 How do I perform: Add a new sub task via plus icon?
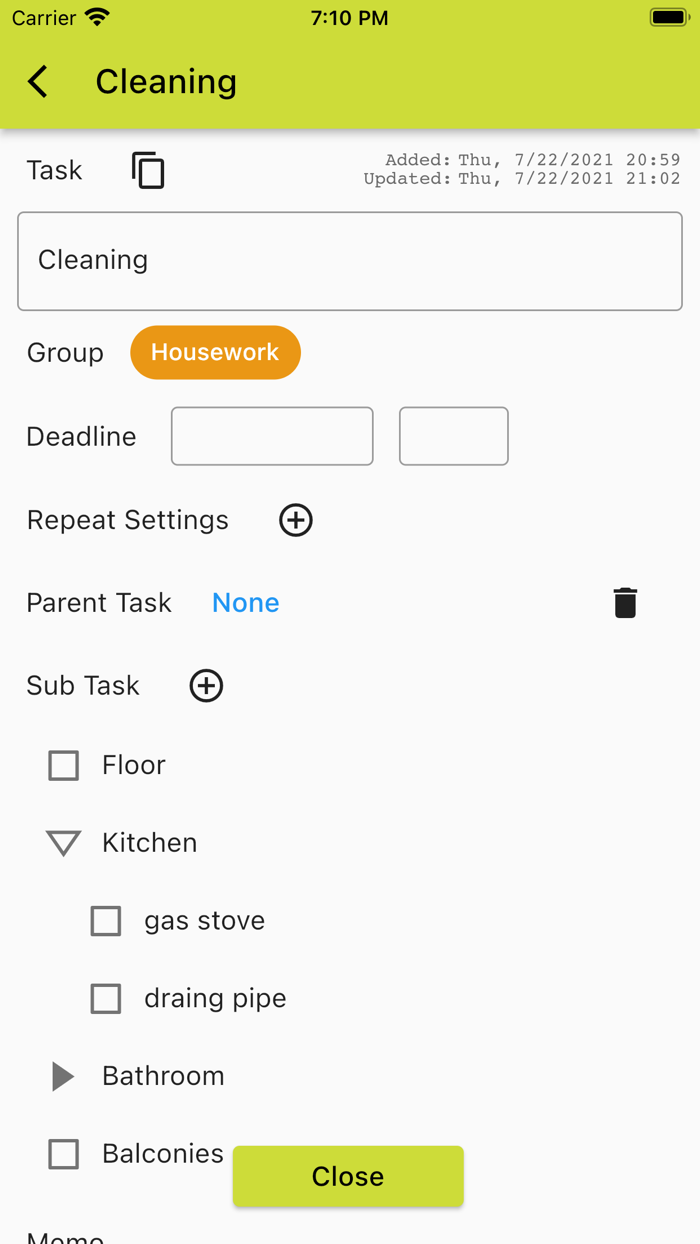(206, 686)
